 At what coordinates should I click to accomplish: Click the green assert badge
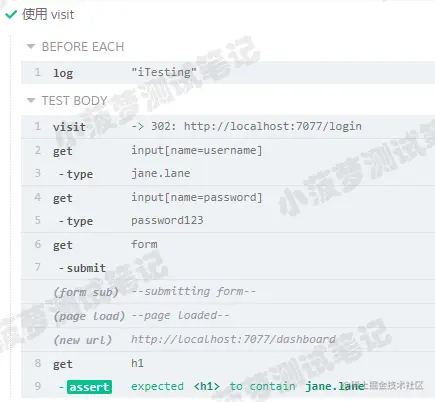pos(89,387)
